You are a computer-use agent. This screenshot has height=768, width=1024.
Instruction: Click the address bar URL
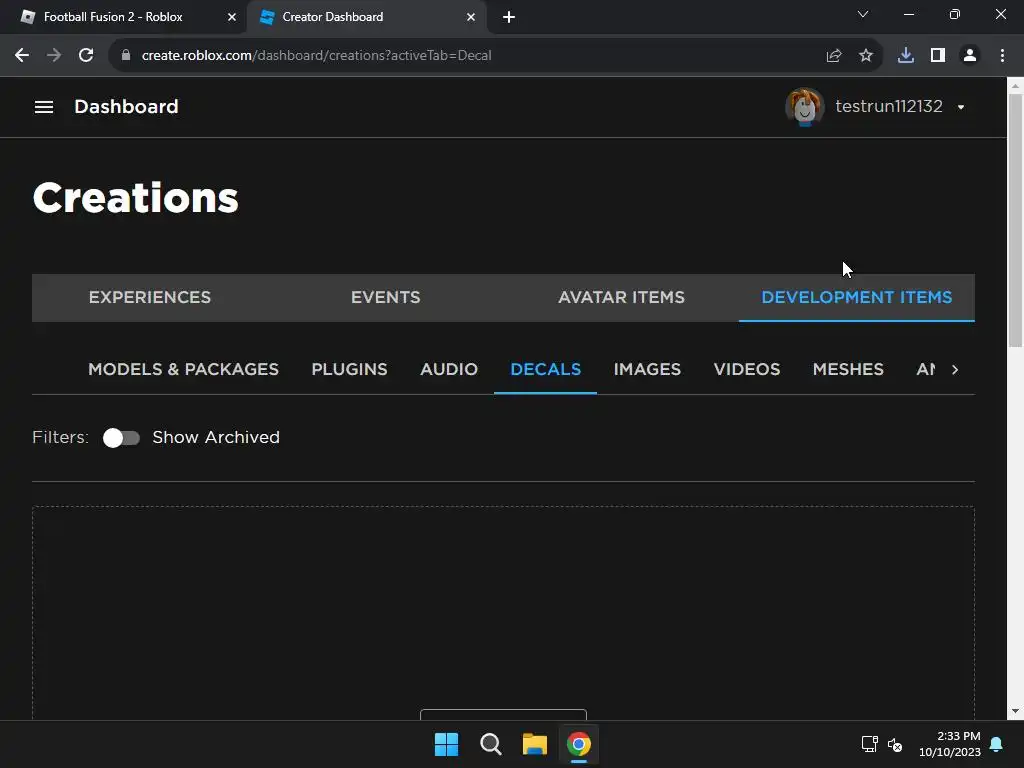(317, 56)
